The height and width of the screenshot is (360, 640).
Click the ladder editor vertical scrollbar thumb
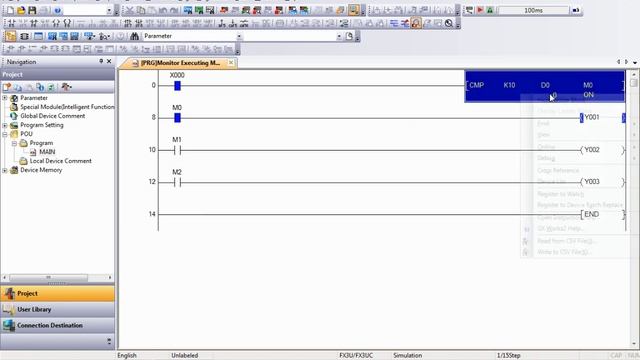pos(633,82)
